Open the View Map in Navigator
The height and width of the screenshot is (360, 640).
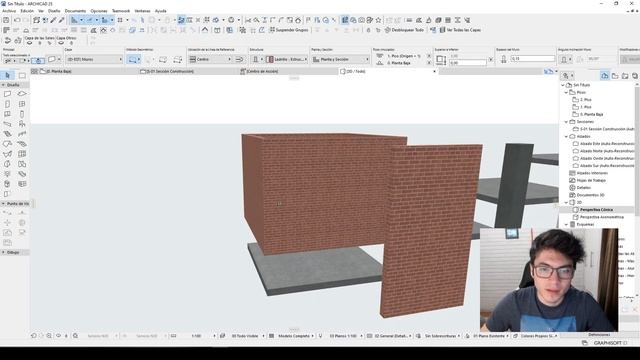coord(615,76)
